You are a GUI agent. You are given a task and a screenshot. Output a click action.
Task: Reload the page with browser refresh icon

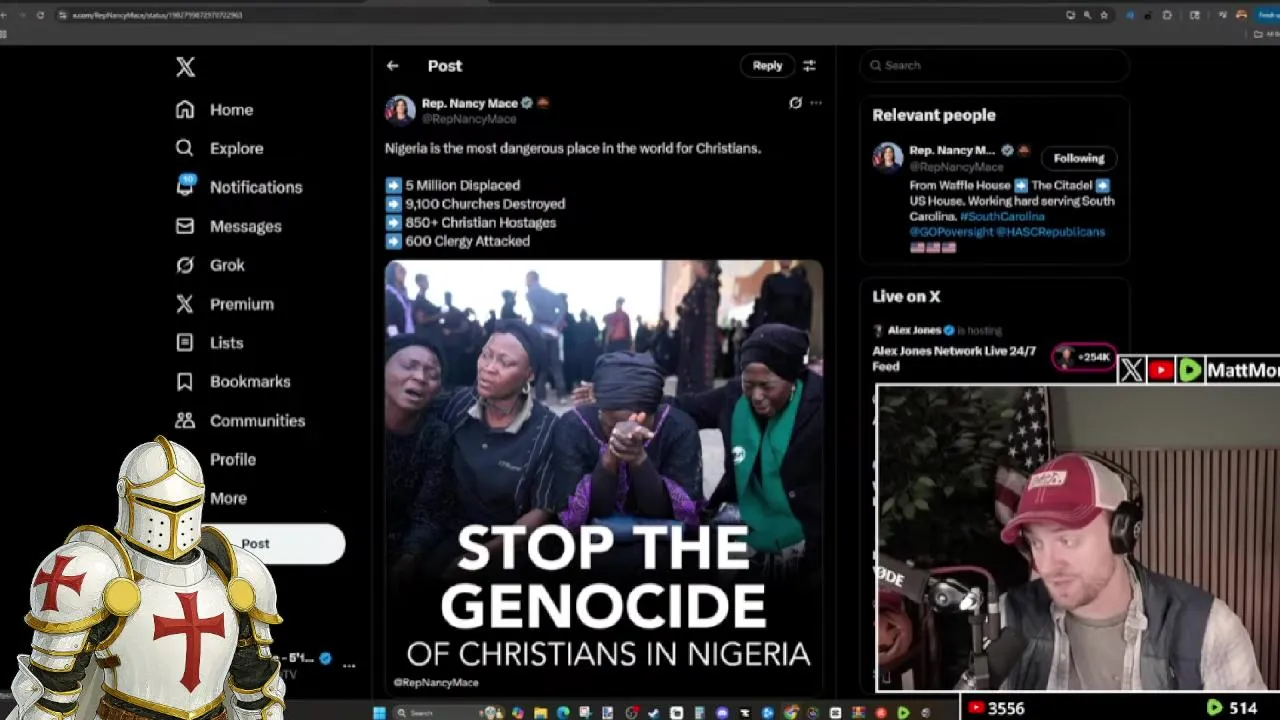tap(40, 15)
